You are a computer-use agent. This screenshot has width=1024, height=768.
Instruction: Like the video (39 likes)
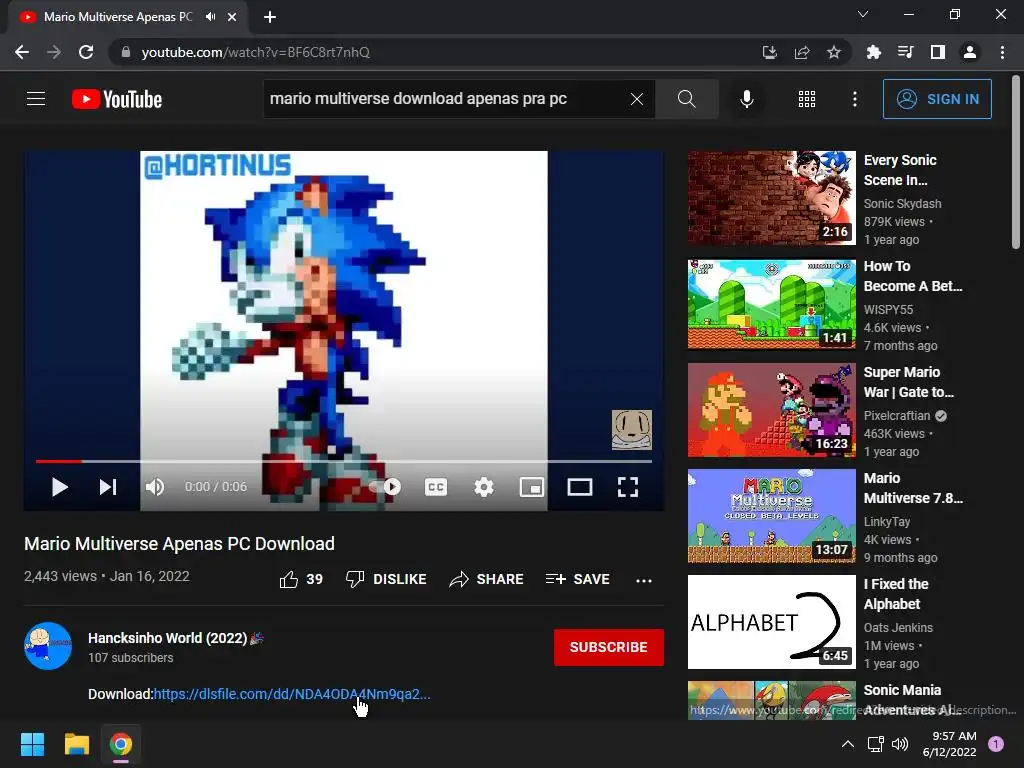pyautogui.click(x=301, y=579)
